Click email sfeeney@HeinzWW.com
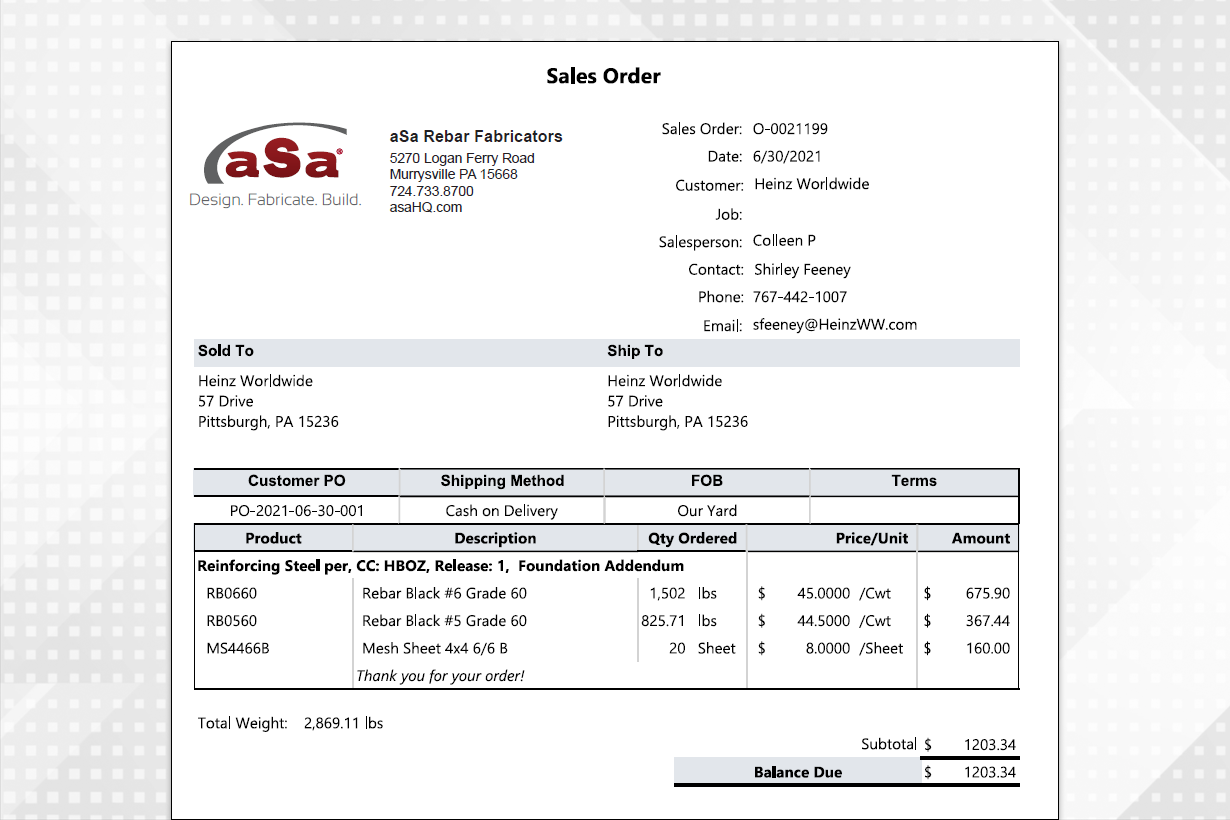The image size is (1230, 820). 834,324
